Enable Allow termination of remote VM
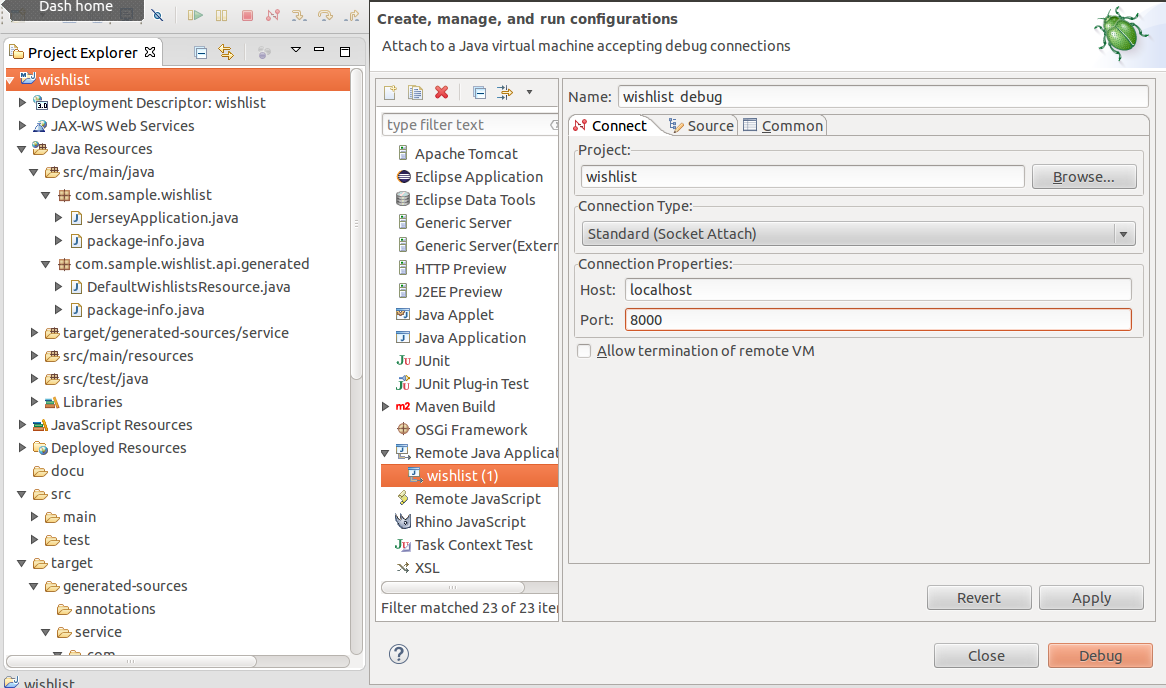Image resolution: width=1166 pixels, height=688 pixels. tap(584, 351)
